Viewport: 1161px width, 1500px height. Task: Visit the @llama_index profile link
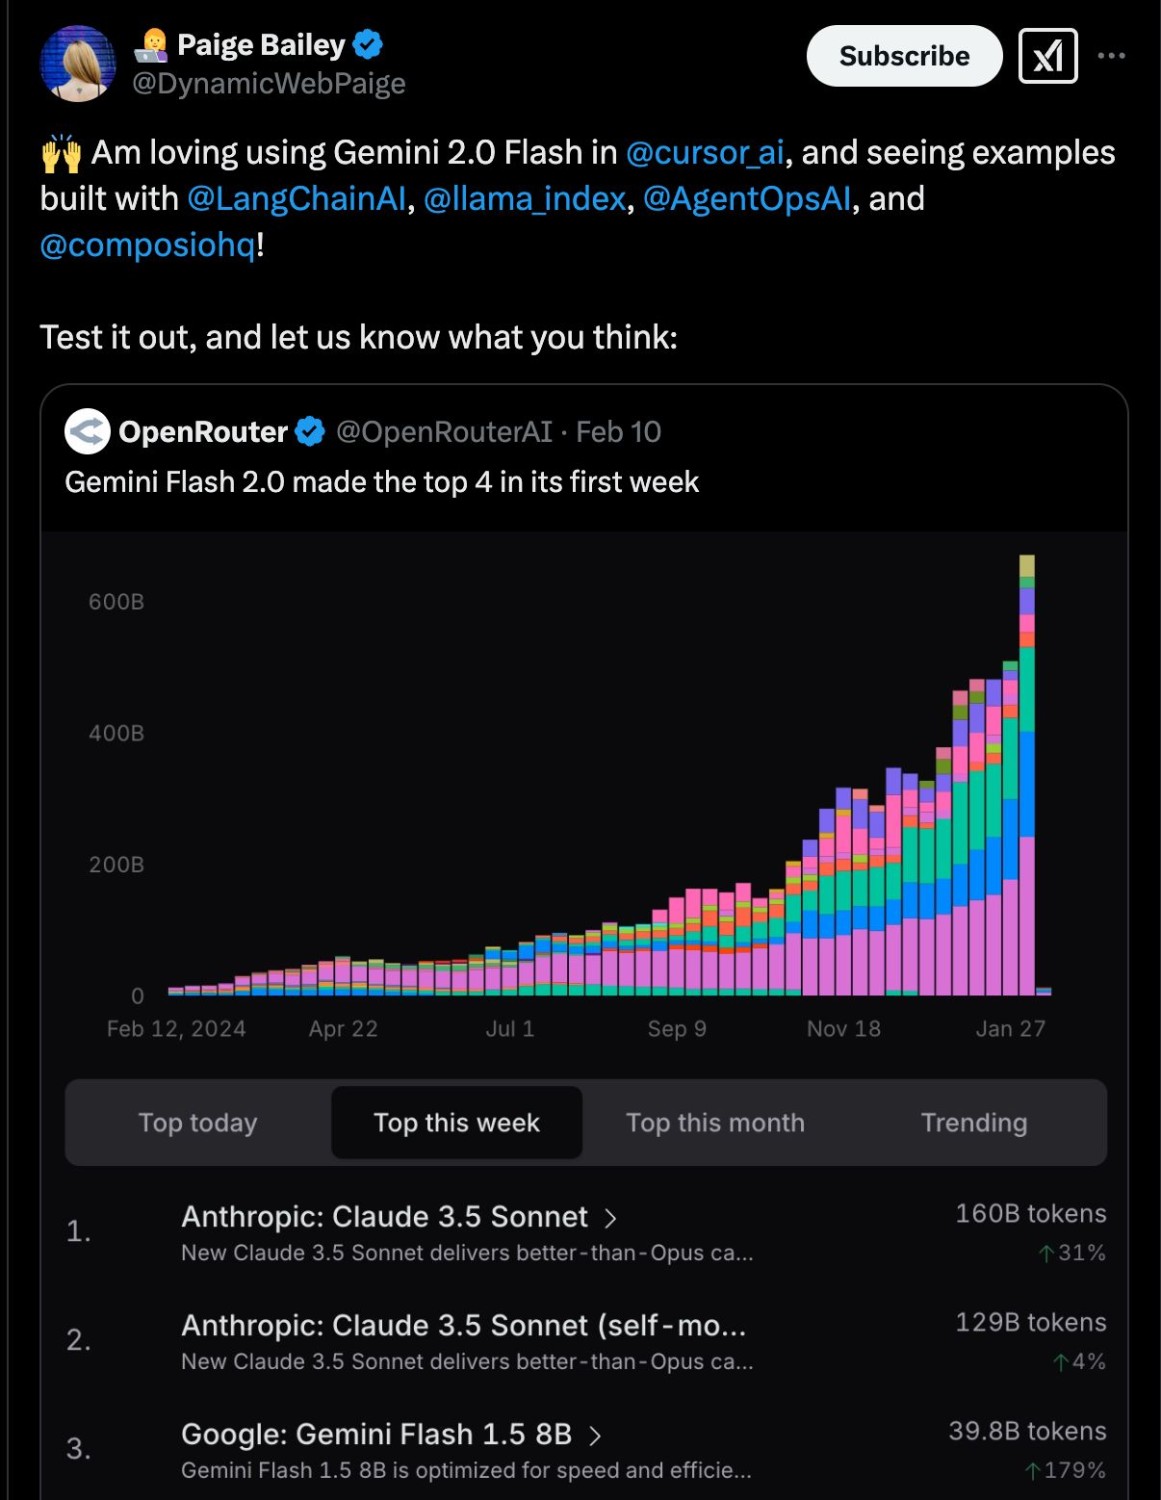[525, 199]
